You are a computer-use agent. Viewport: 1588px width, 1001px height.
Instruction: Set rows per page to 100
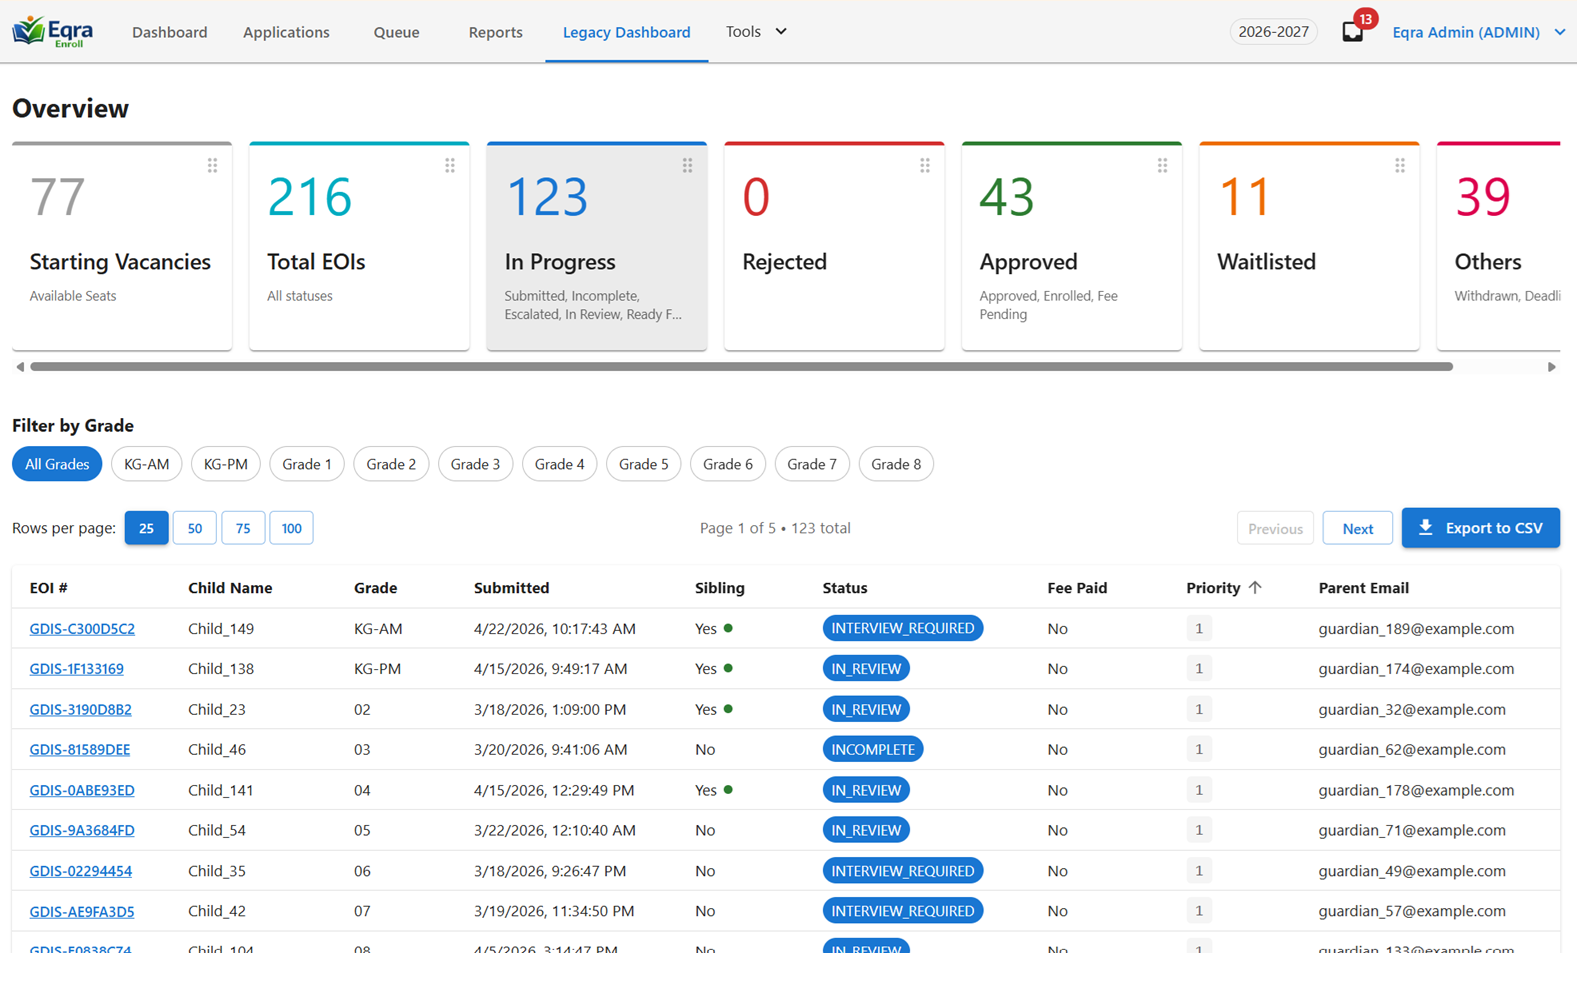(291, 528)
